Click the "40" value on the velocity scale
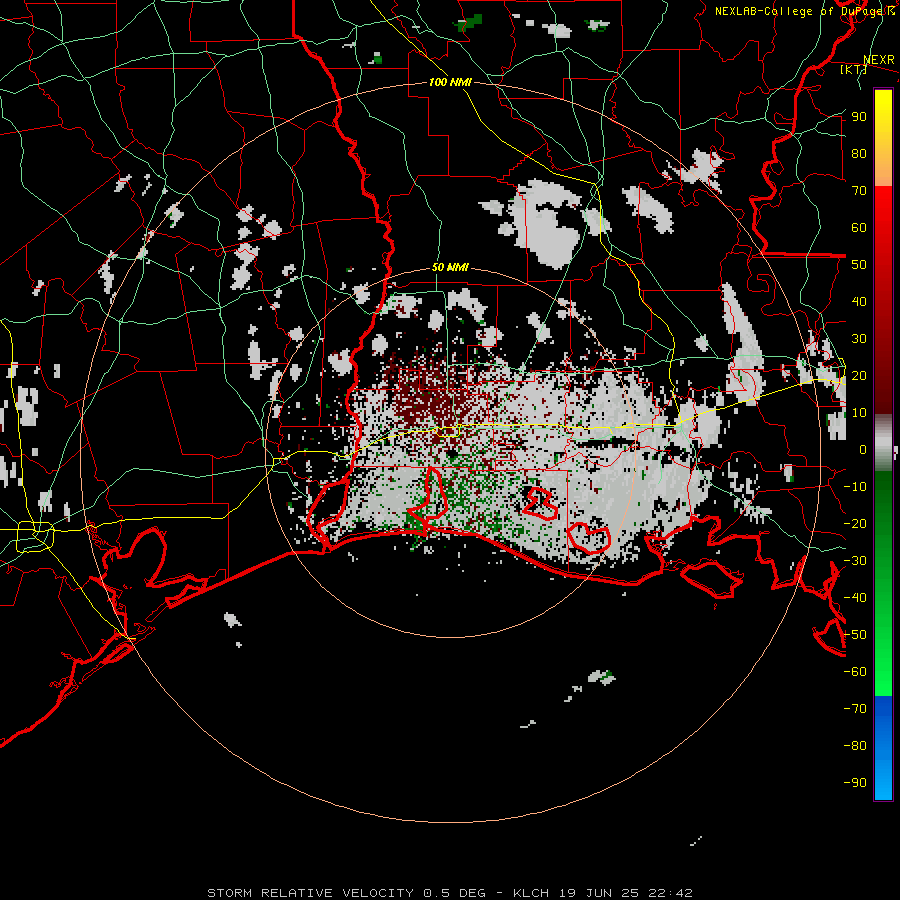The width and height of the screenshot is (900, 900). click(859, 301)
